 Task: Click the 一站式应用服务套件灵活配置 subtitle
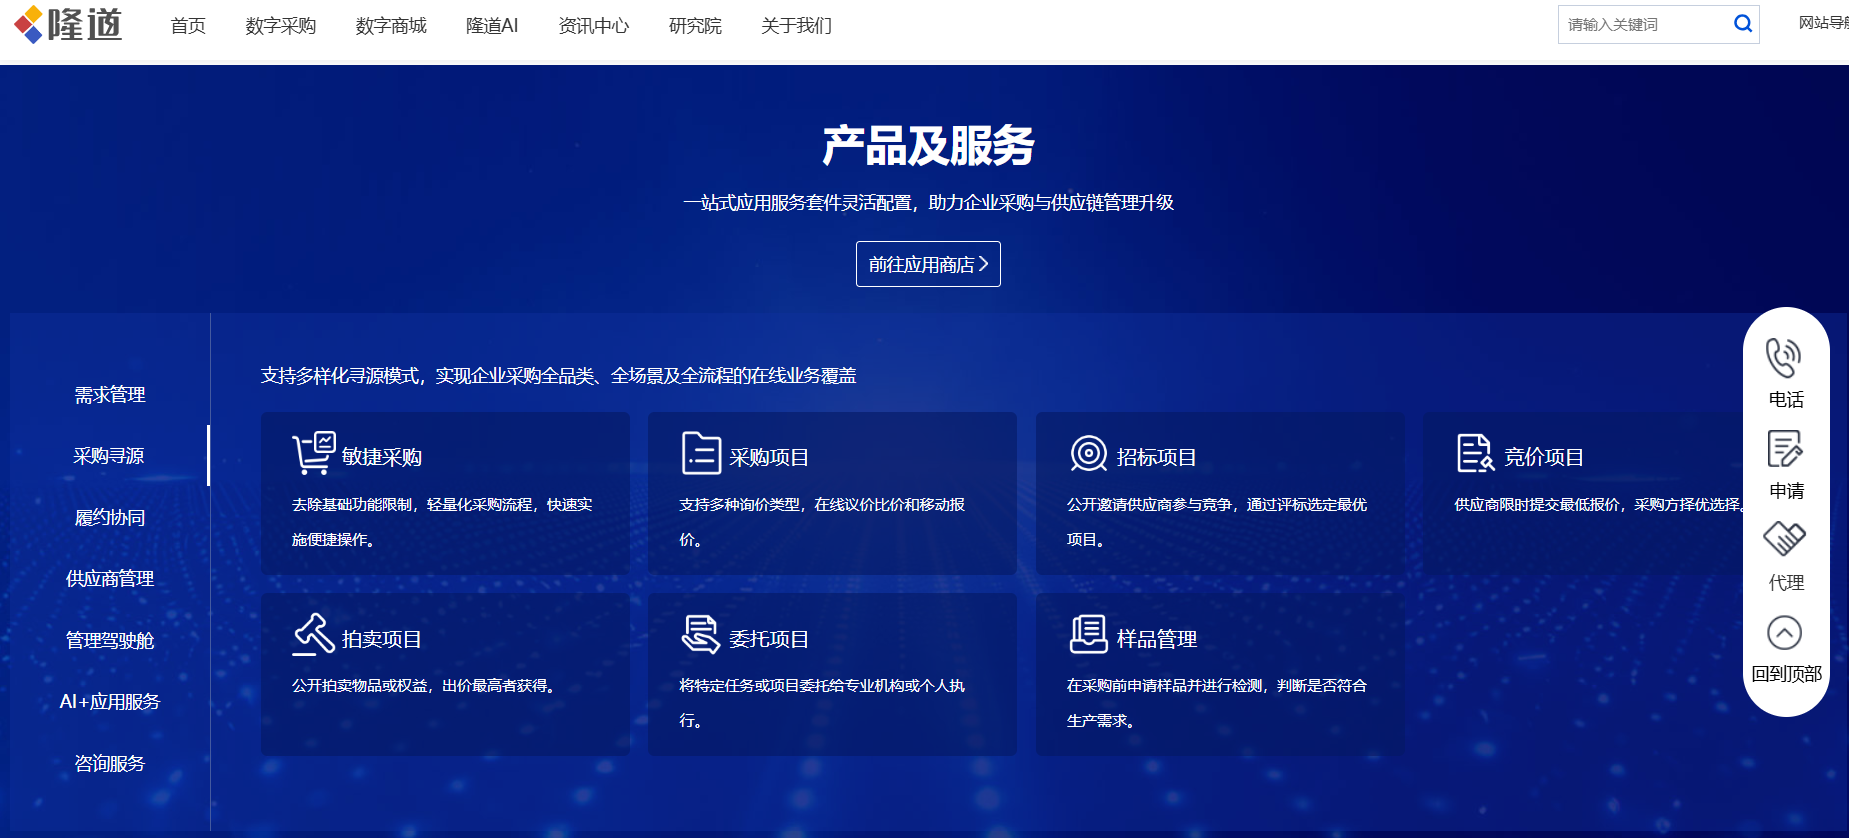(928, 203)
